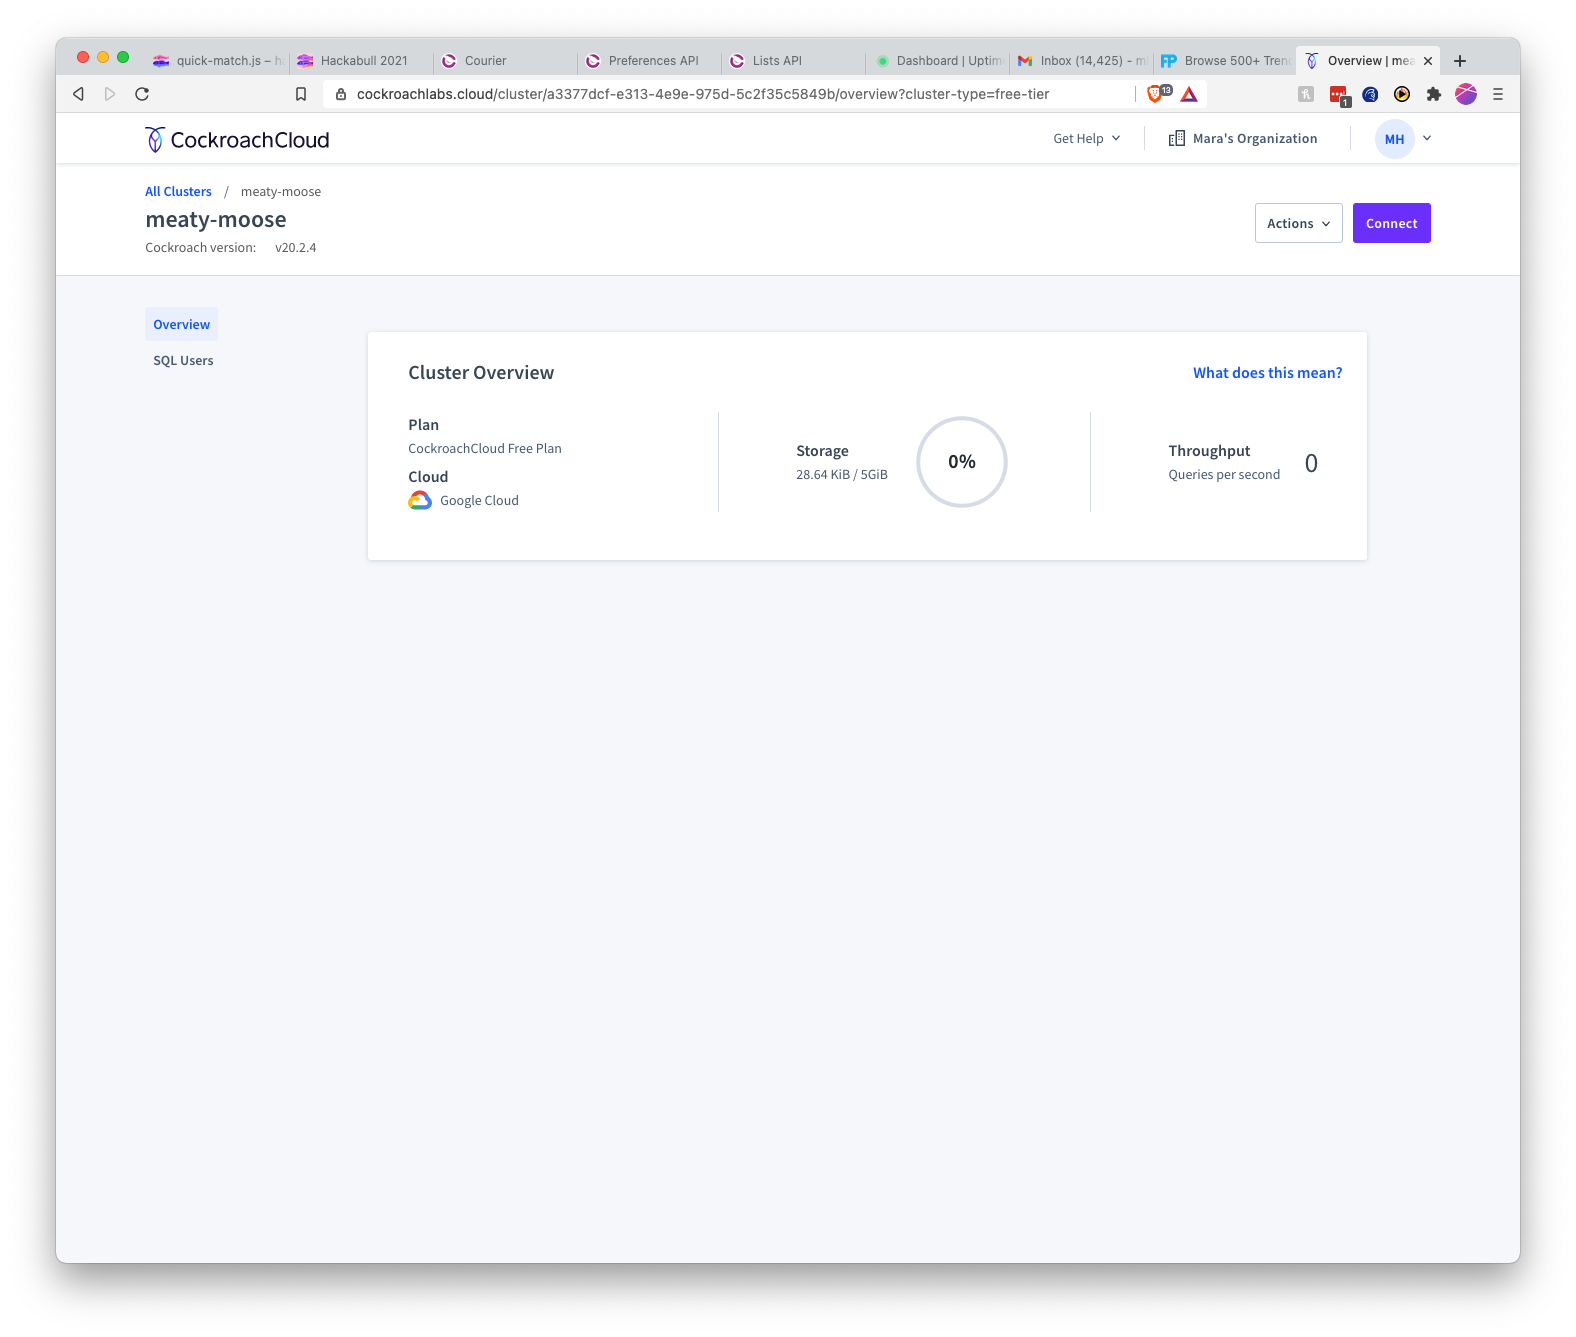Click the Storage heading

click(x=822, y=451)
